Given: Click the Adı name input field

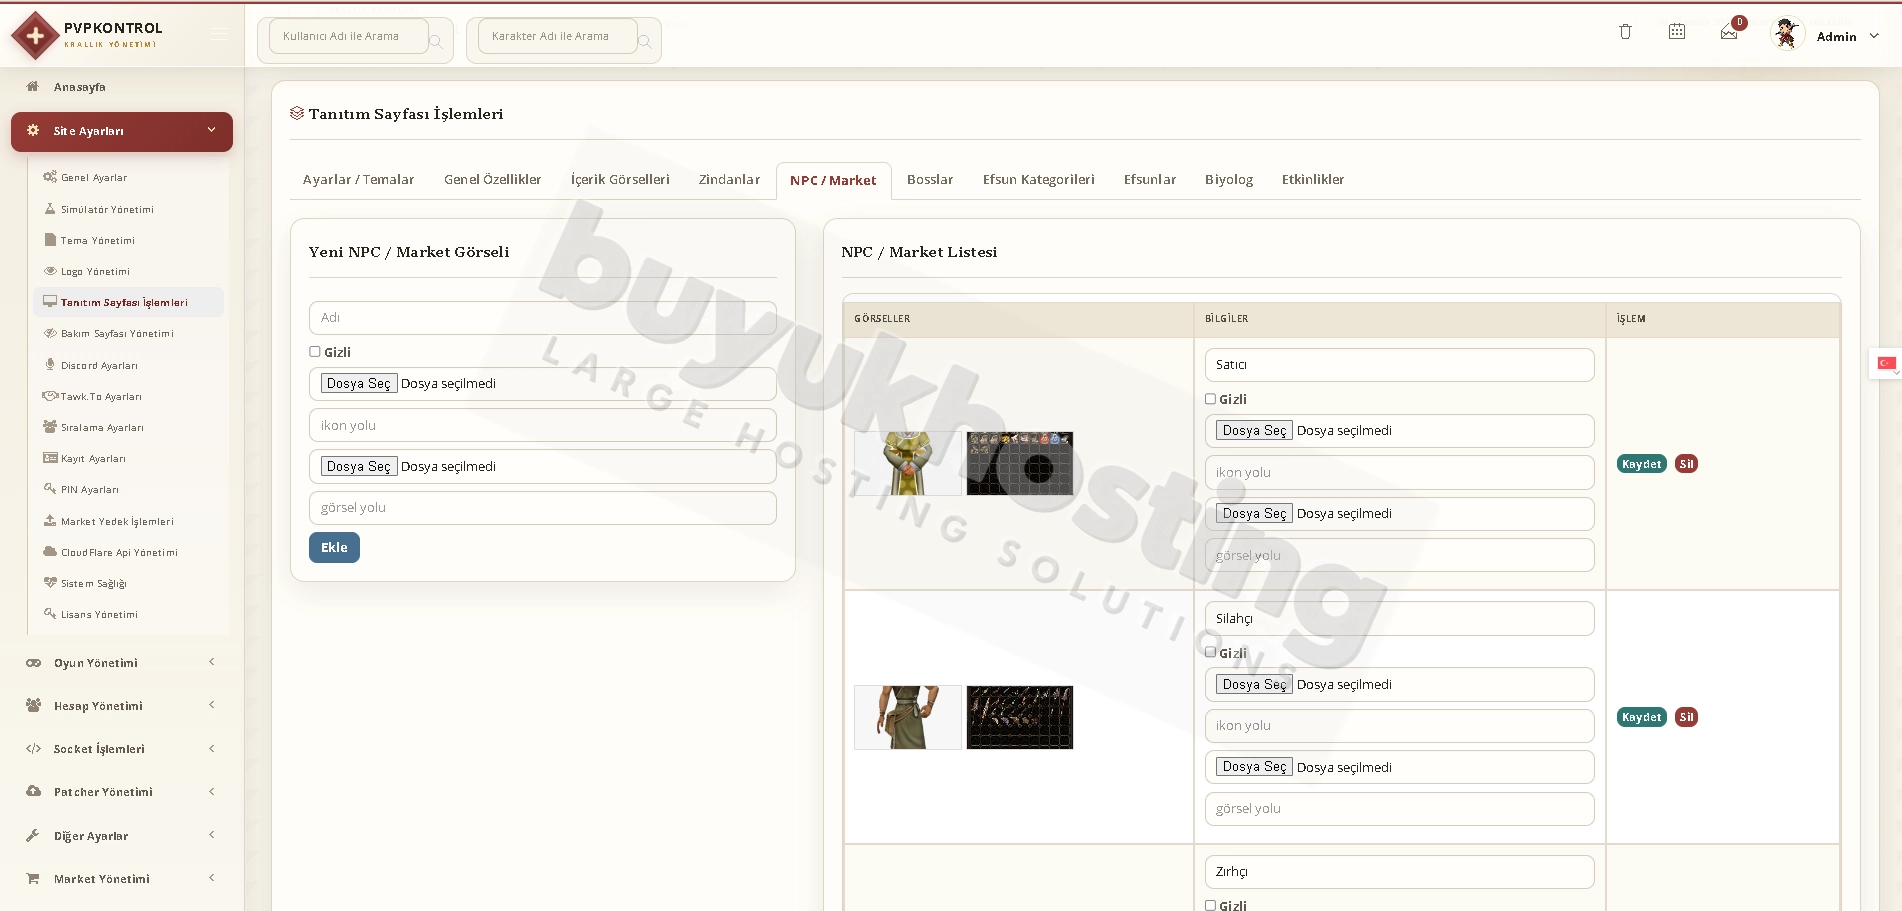Looking at the screenshot, I should [543, 318].
